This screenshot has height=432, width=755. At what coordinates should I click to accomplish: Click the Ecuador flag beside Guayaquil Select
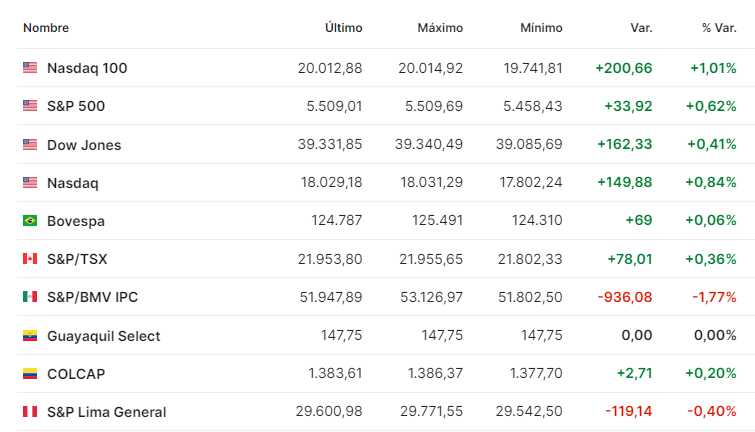point(30,335)
